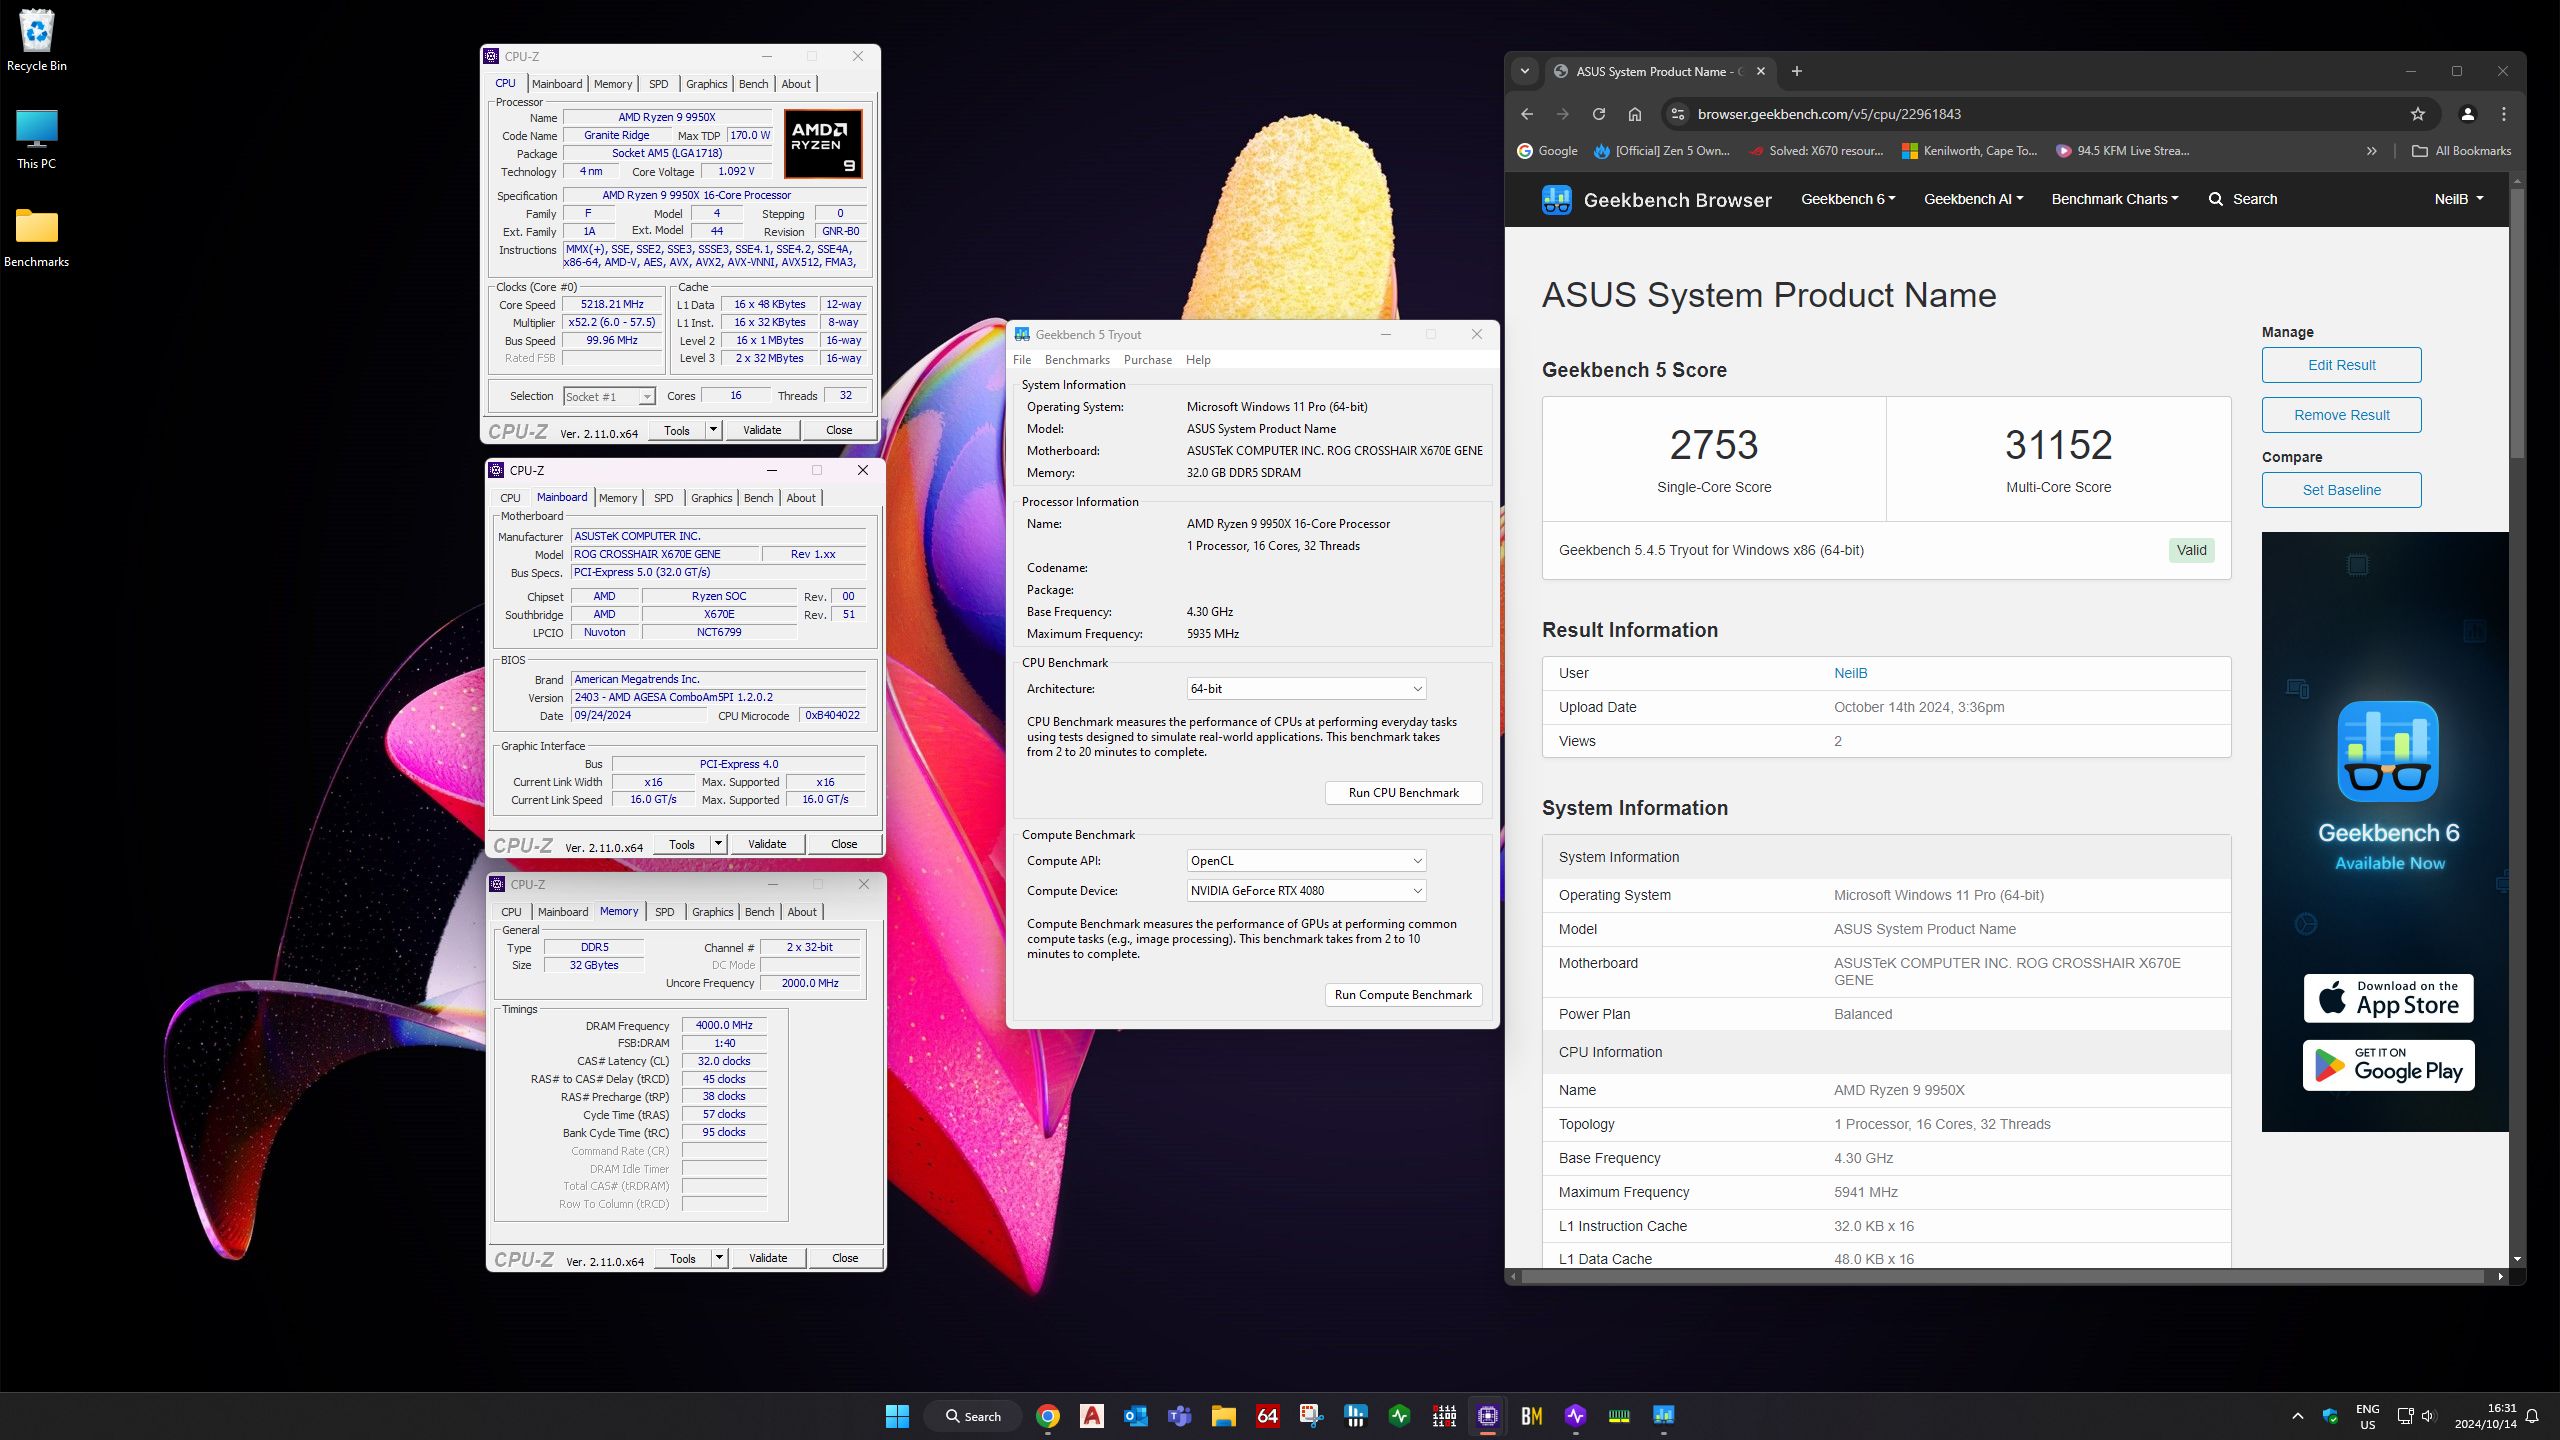The width and height of the screenshot is (2560, 1440).
Task: Open Benchmarks menu in Geekbench 5
Action: tap(1077, 360)
